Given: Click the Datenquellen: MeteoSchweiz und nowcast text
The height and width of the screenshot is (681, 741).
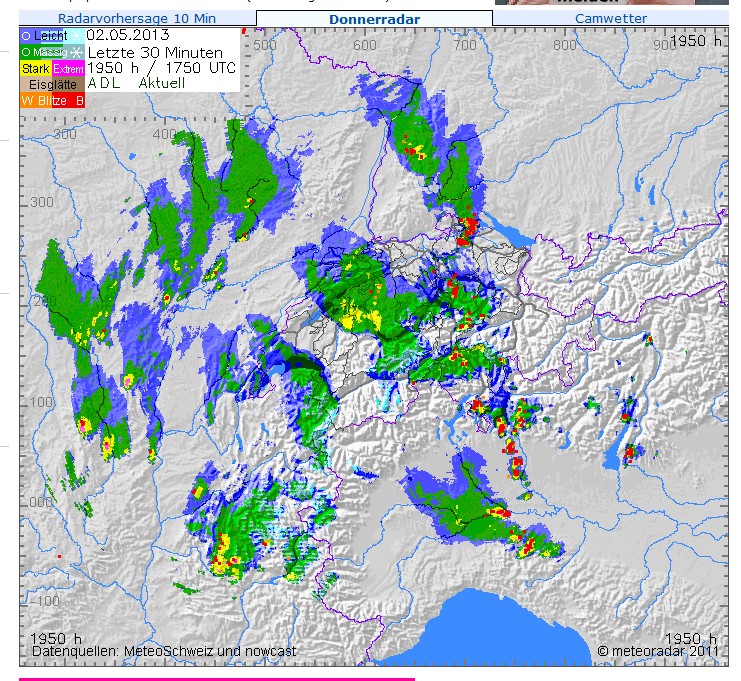Looking at the screenshot, I should click(164, 651).
